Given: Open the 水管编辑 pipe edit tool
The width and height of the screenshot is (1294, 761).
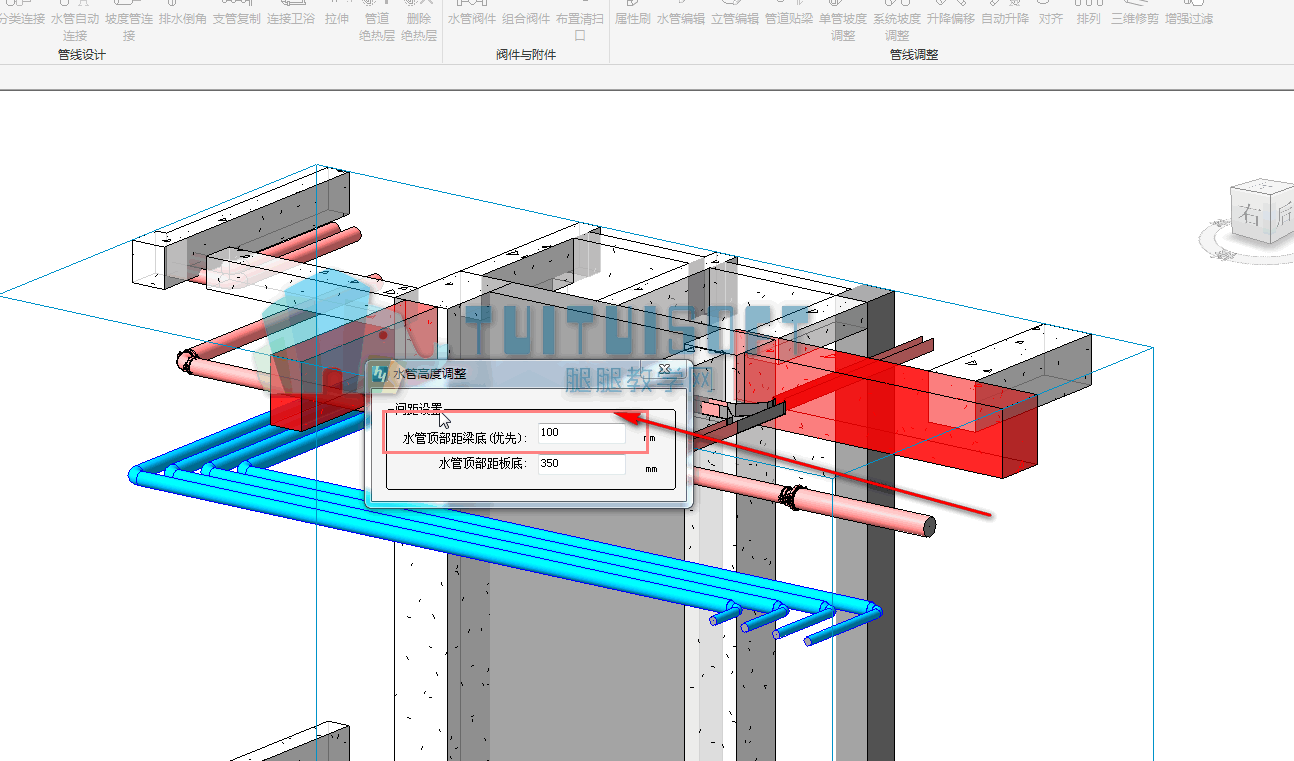Looking at the screenshot, I should point(681,15).
